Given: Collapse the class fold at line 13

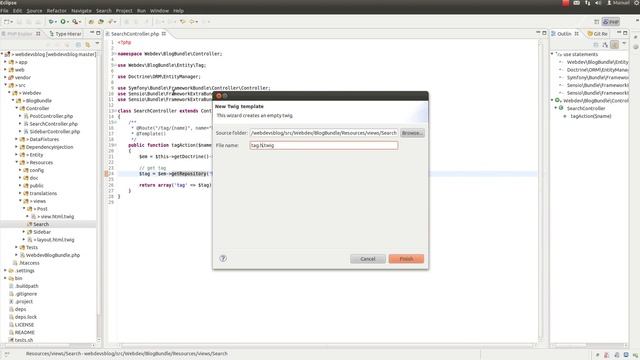Looking at the screenshot, I should [x=116, y=111].
